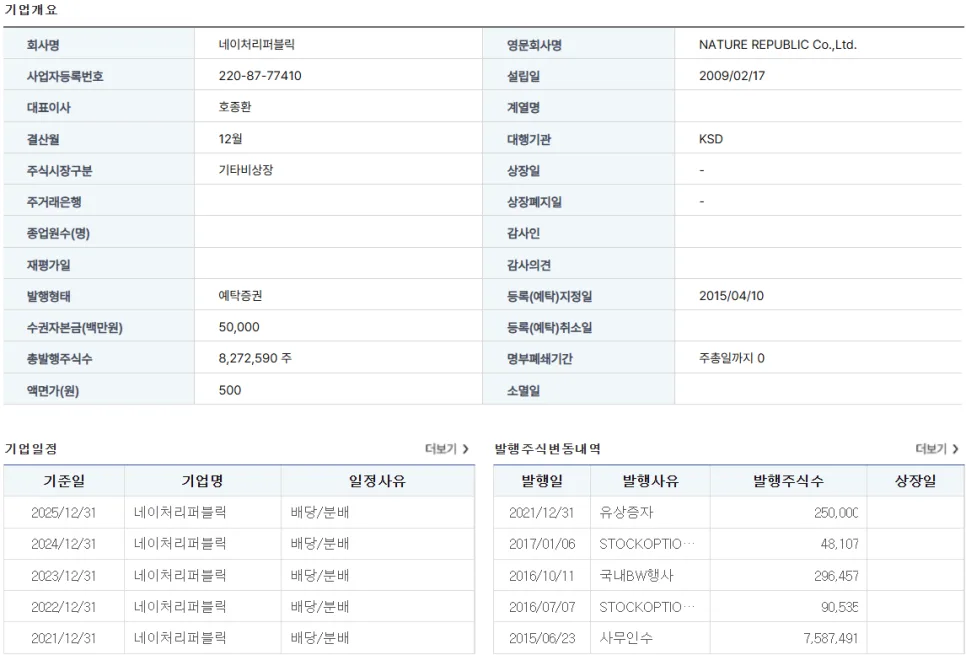
Task: Click the 기업일정 section heading
Action: tap(31, 449)
